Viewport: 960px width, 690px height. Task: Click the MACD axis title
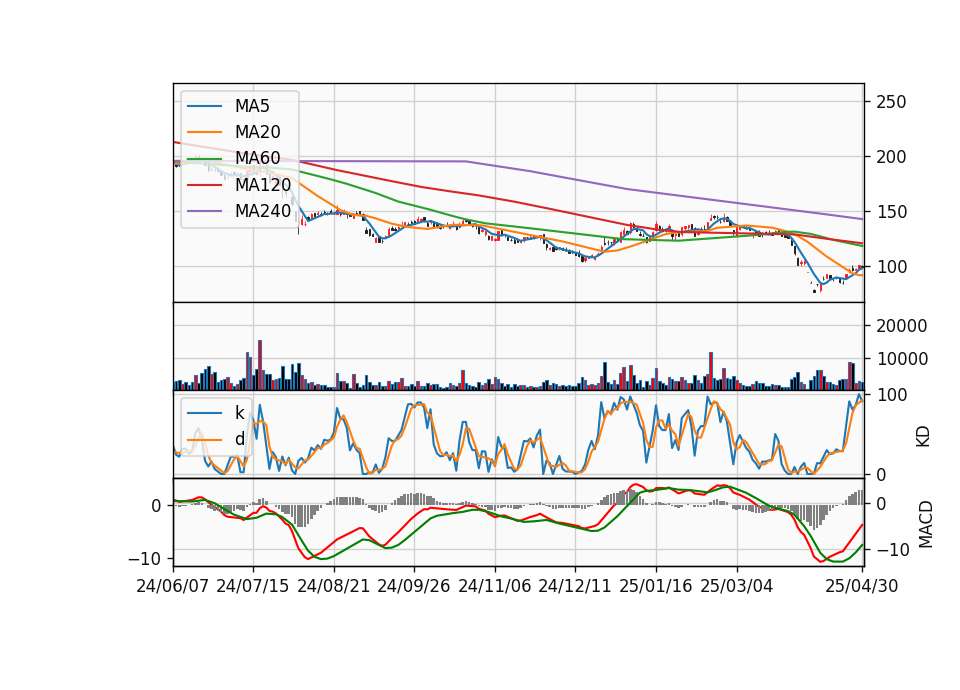(926, 524)
